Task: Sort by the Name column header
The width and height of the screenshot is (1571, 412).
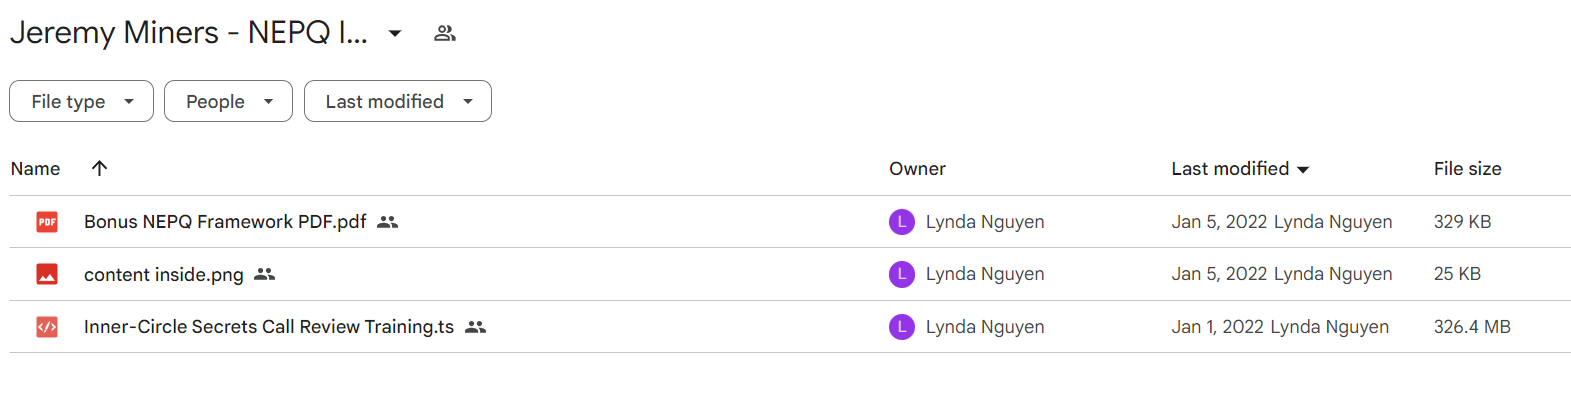Action: (36, 169)
